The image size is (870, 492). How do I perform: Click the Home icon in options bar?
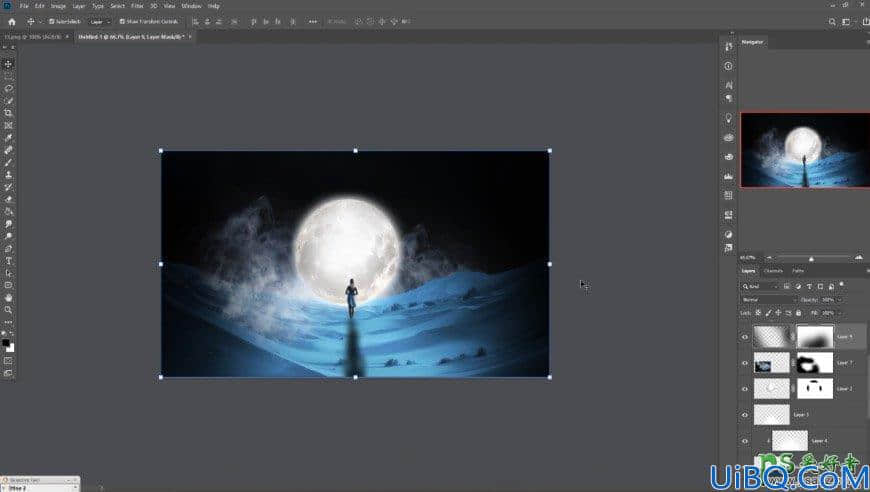point(12,22)
